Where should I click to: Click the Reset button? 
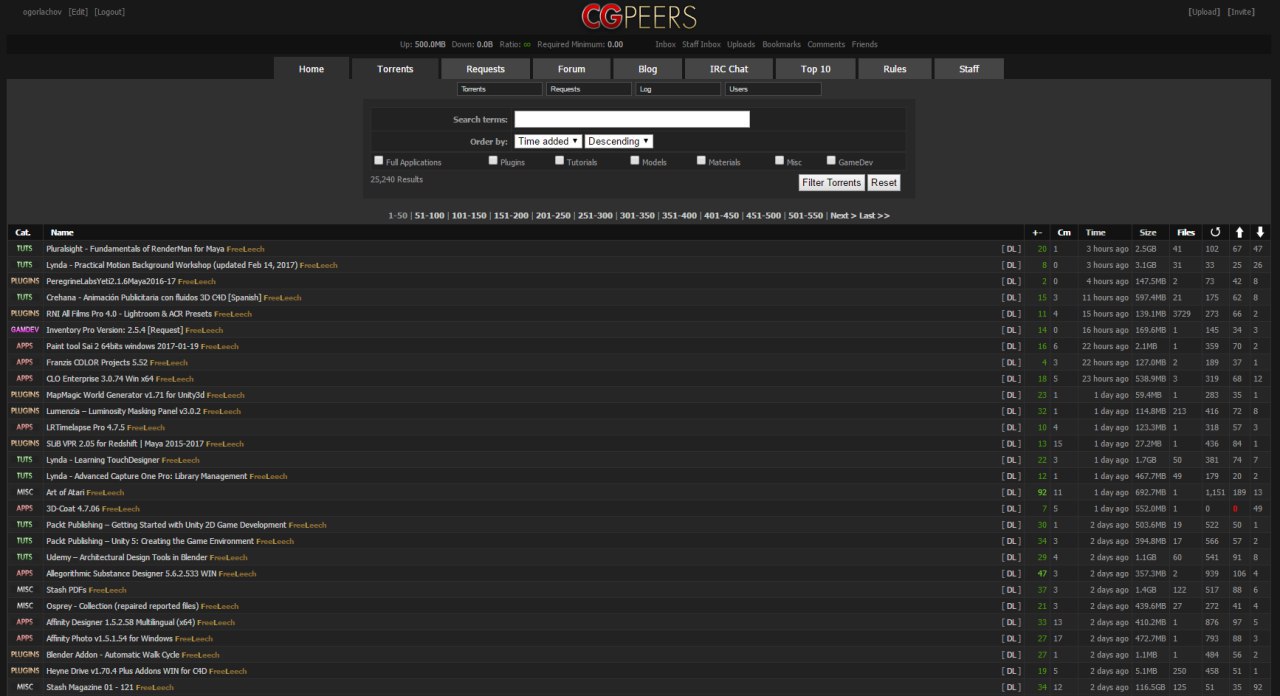pyautogui.click(x=883, y=183)
